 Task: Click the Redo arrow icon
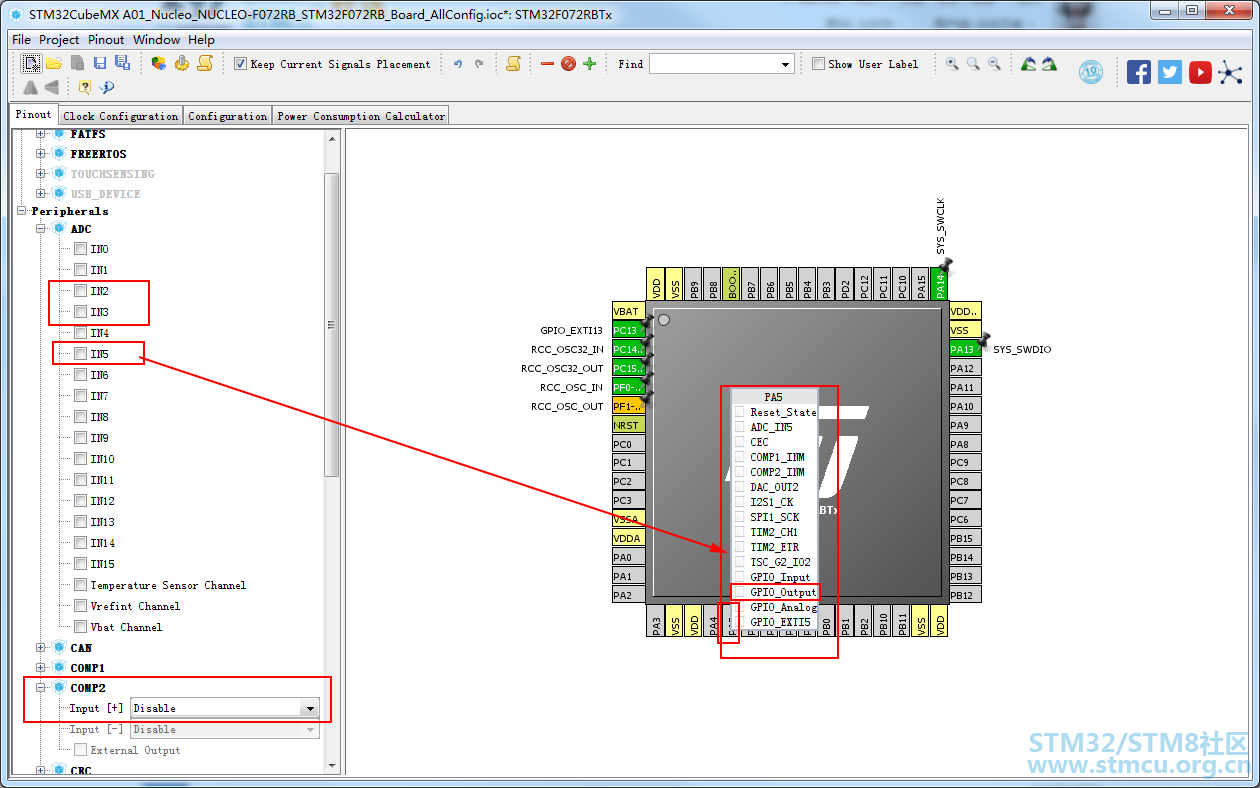[x=479, y=64]
